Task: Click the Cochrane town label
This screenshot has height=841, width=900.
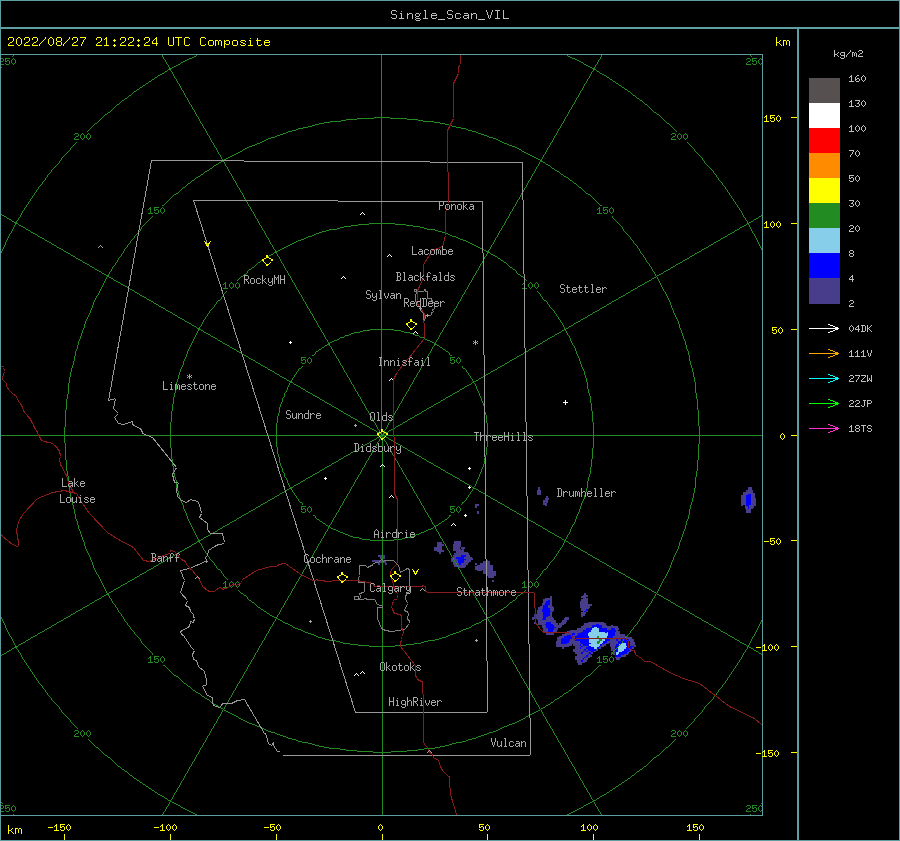Action: pyautogui.click(x=327, y=559)
